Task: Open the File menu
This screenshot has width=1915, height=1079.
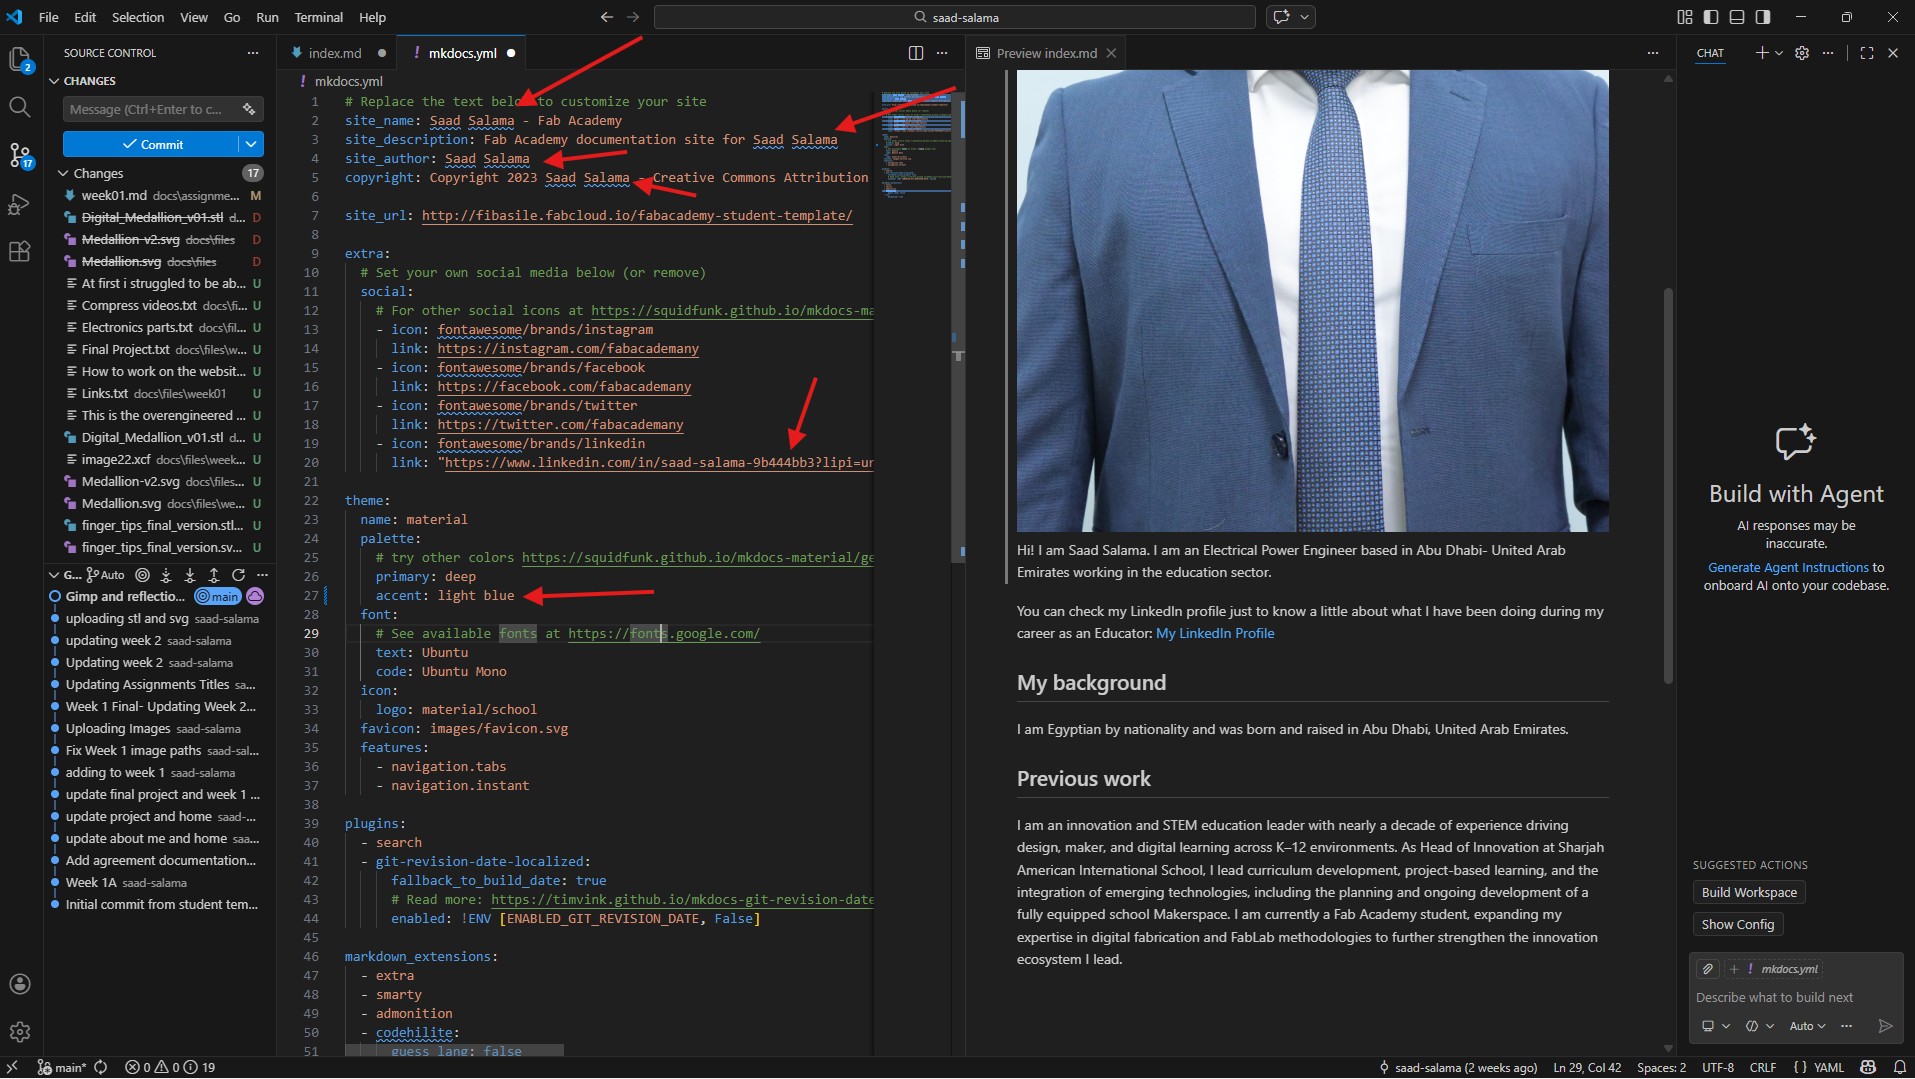Action: click(x=48, y=17)
